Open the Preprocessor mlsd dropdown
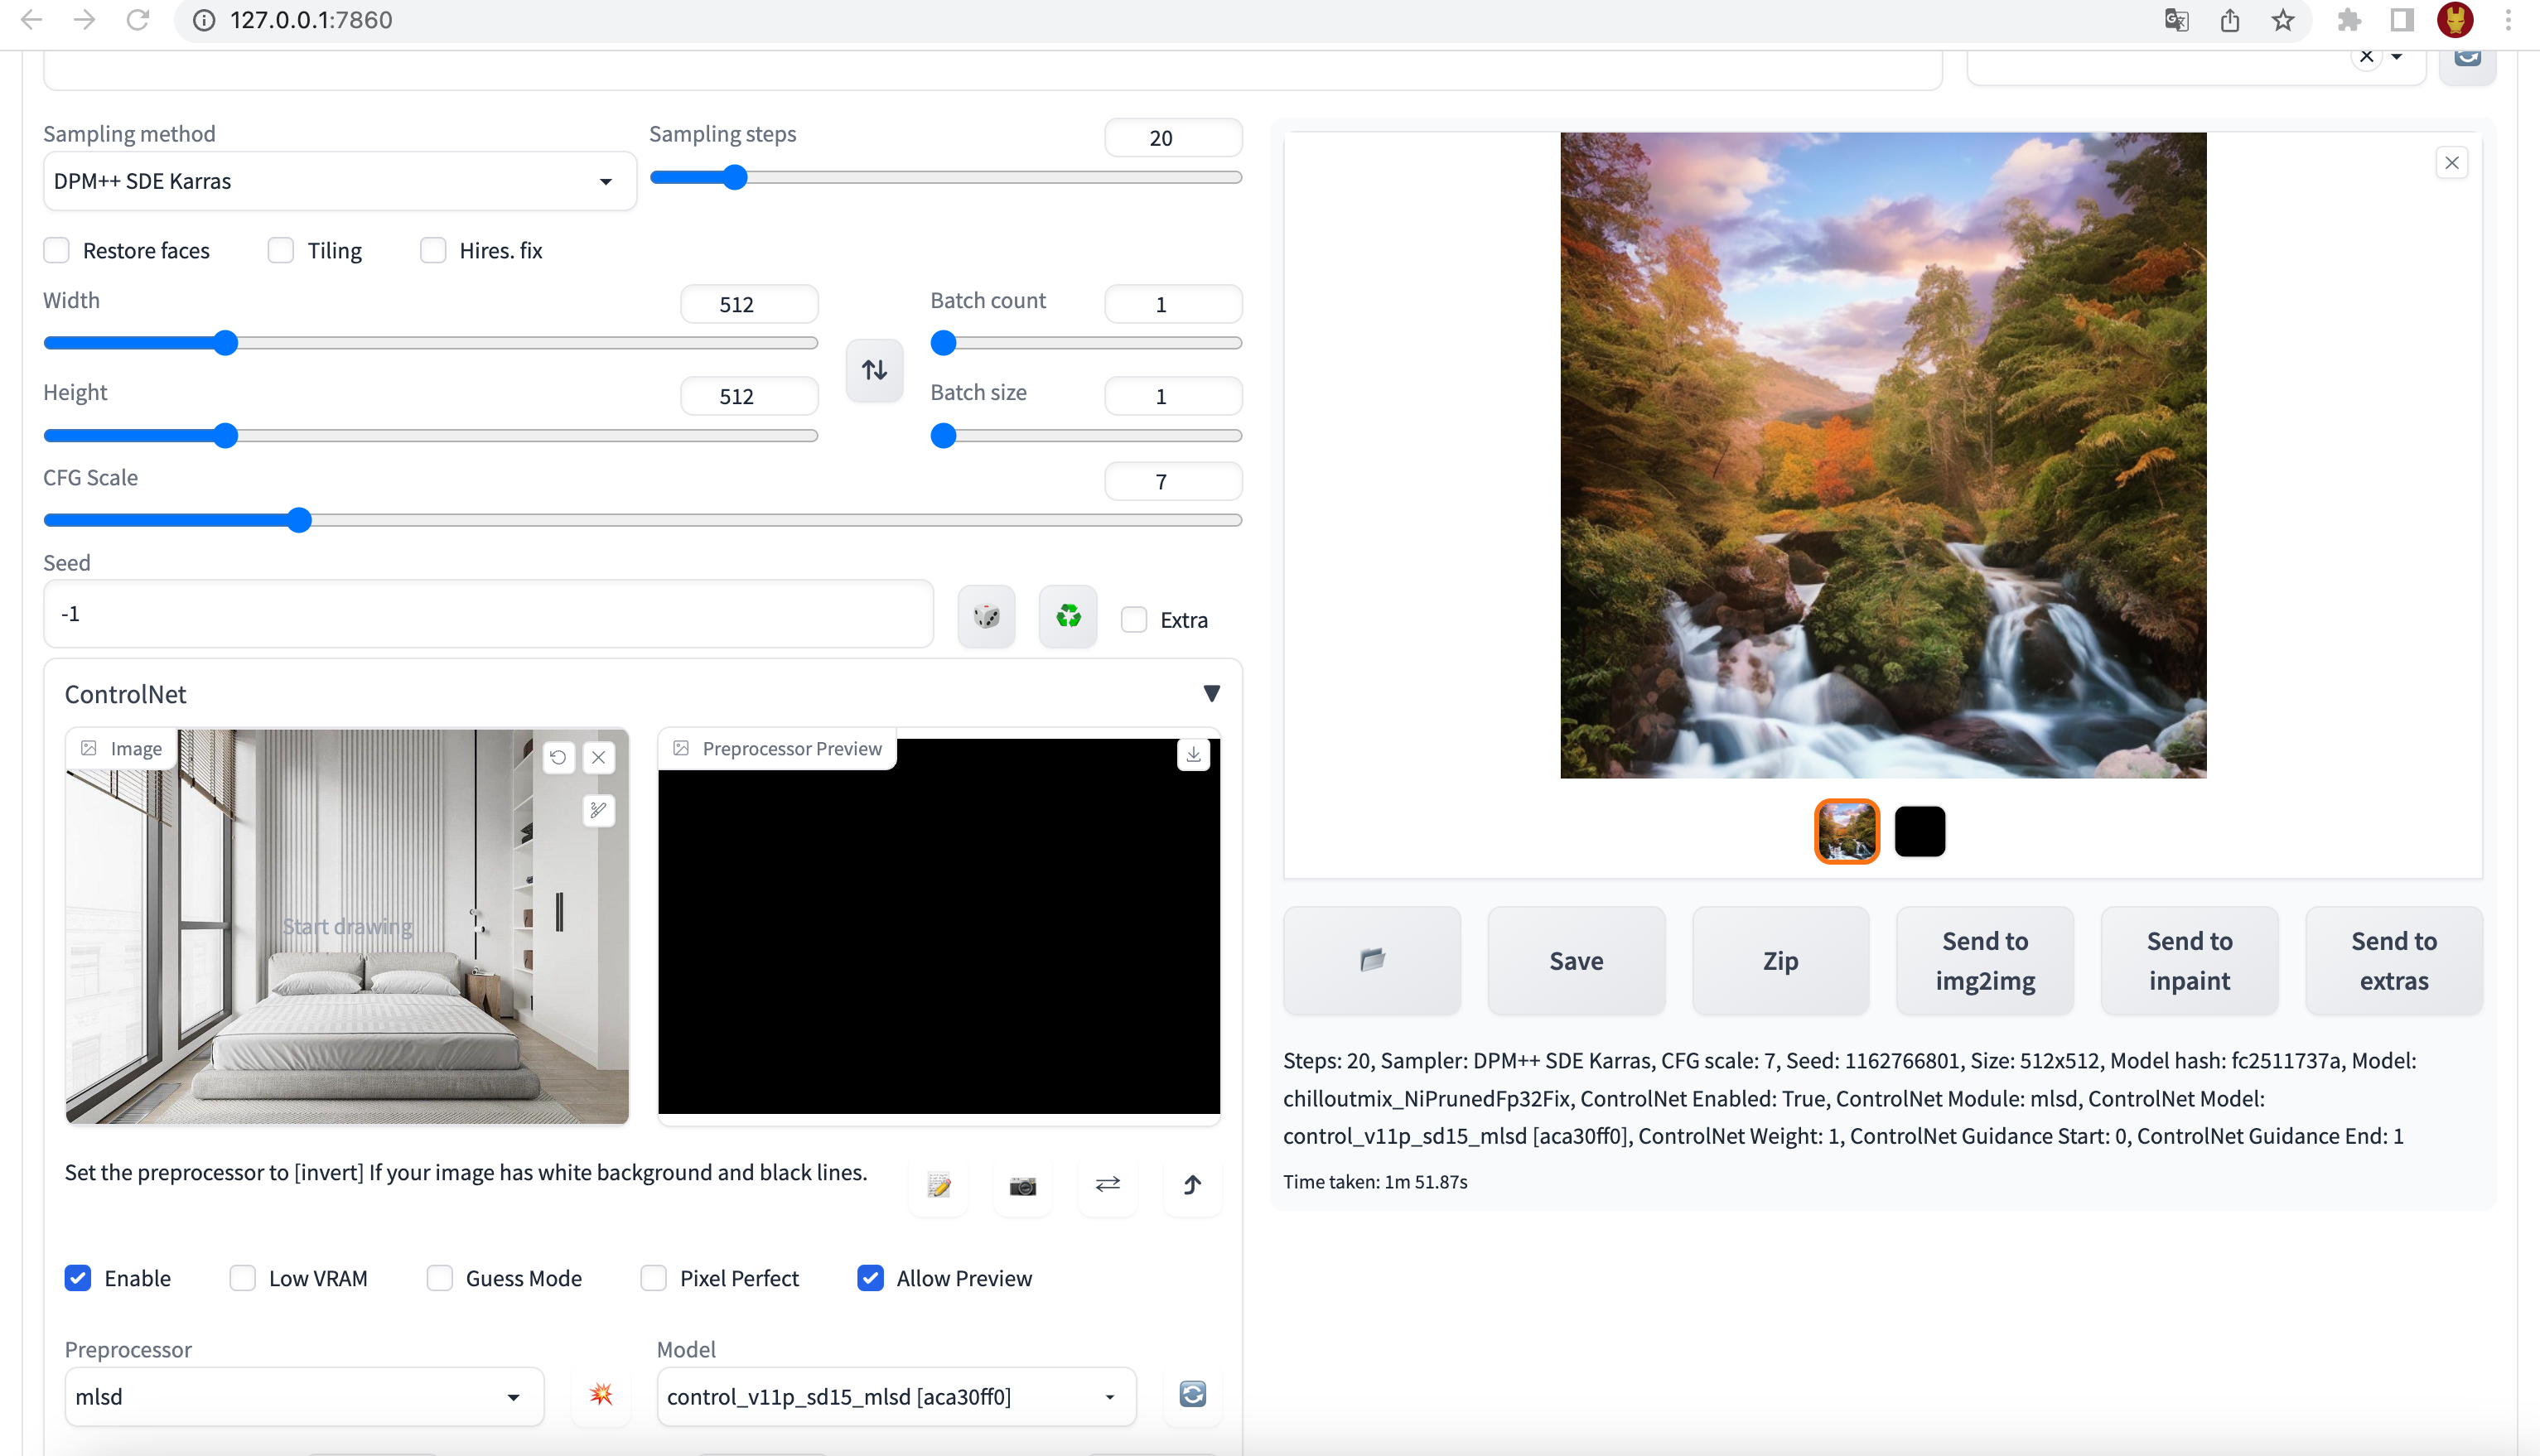This screenshot has height=1456, width=2540. (303, 1397)
